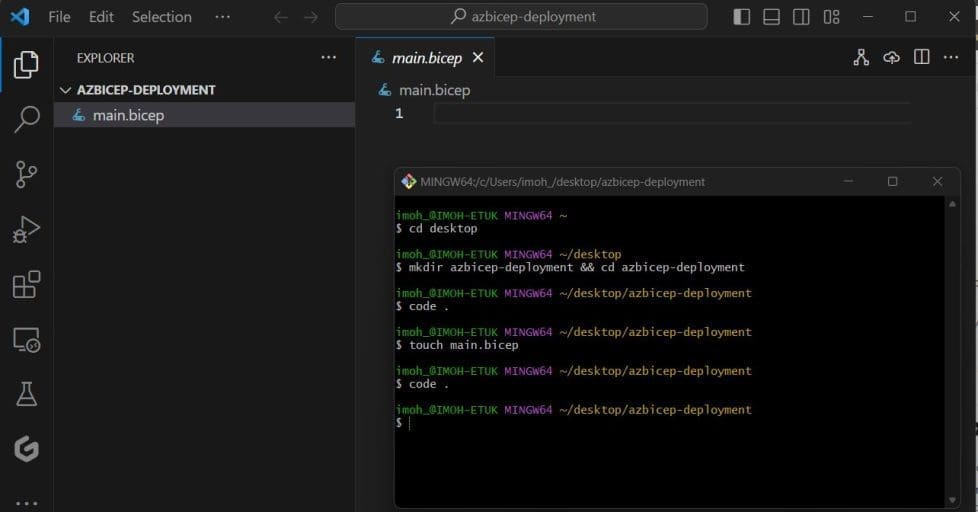Open the File menu
The image size is (978, 512).
59,17
